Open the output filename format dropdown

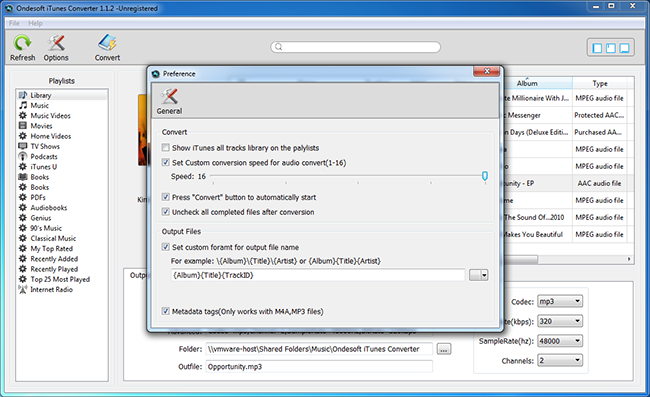[478, 275]
